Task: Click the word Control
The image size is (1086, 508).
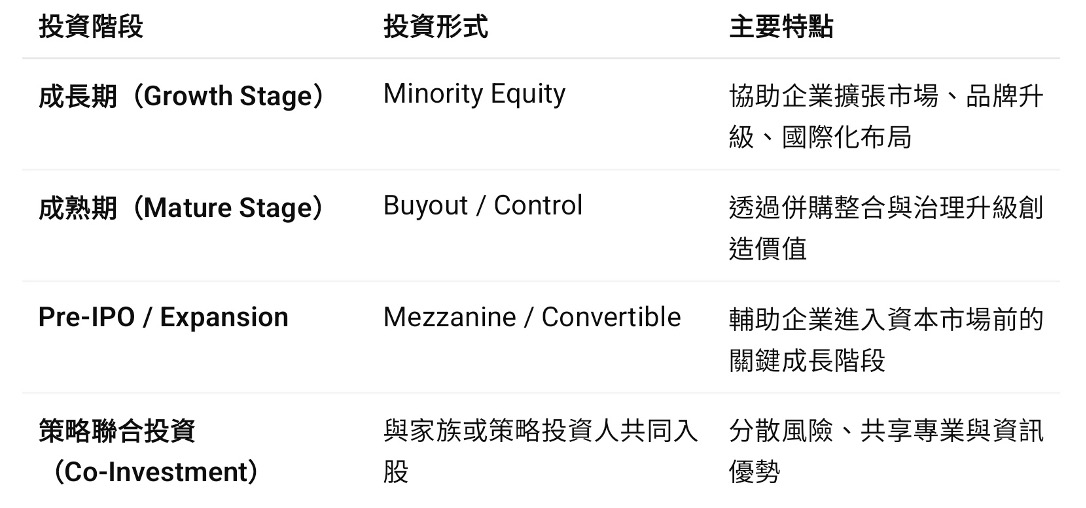Action: (x=538, y=206)
